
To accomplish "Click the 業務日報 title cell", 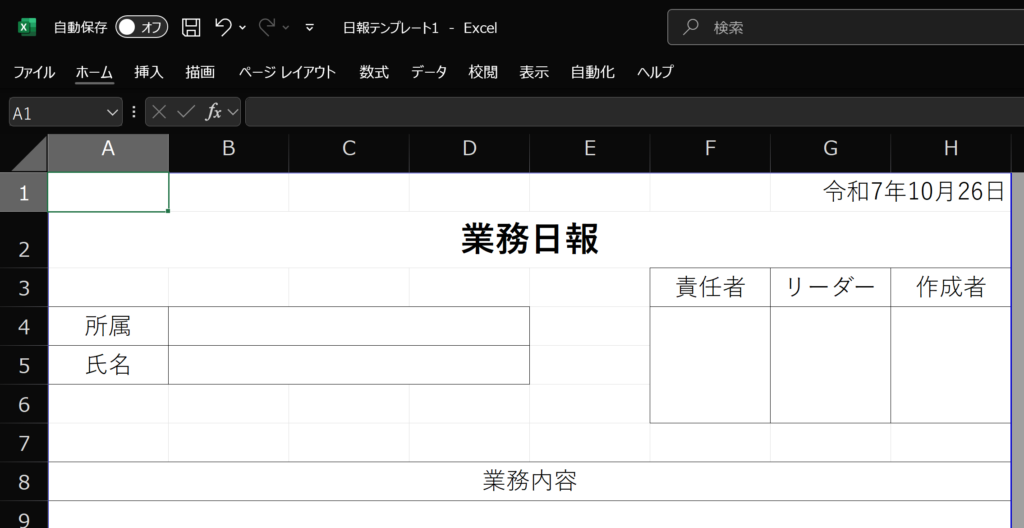I will click(529, 240).
